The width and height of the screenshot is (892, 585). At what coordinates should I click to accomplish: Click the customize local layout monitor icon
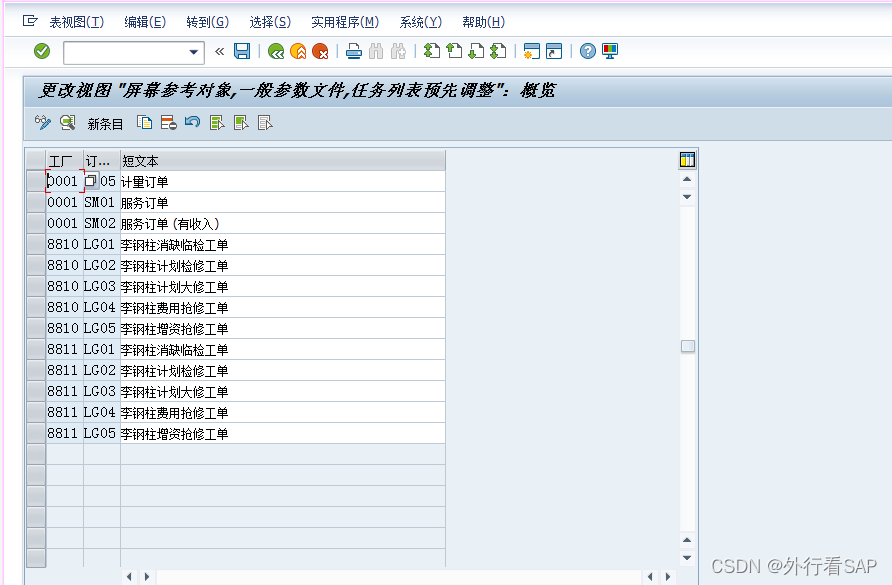pyautogui.click(x=610, y=51)
